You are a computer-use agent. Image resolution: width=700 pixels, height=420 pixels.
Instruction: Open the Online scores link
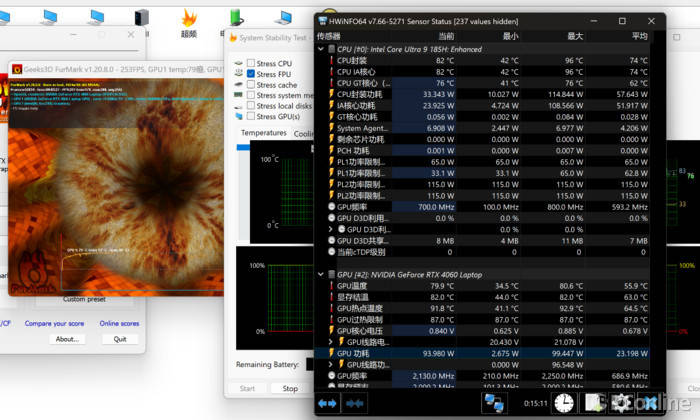[119, 324]
